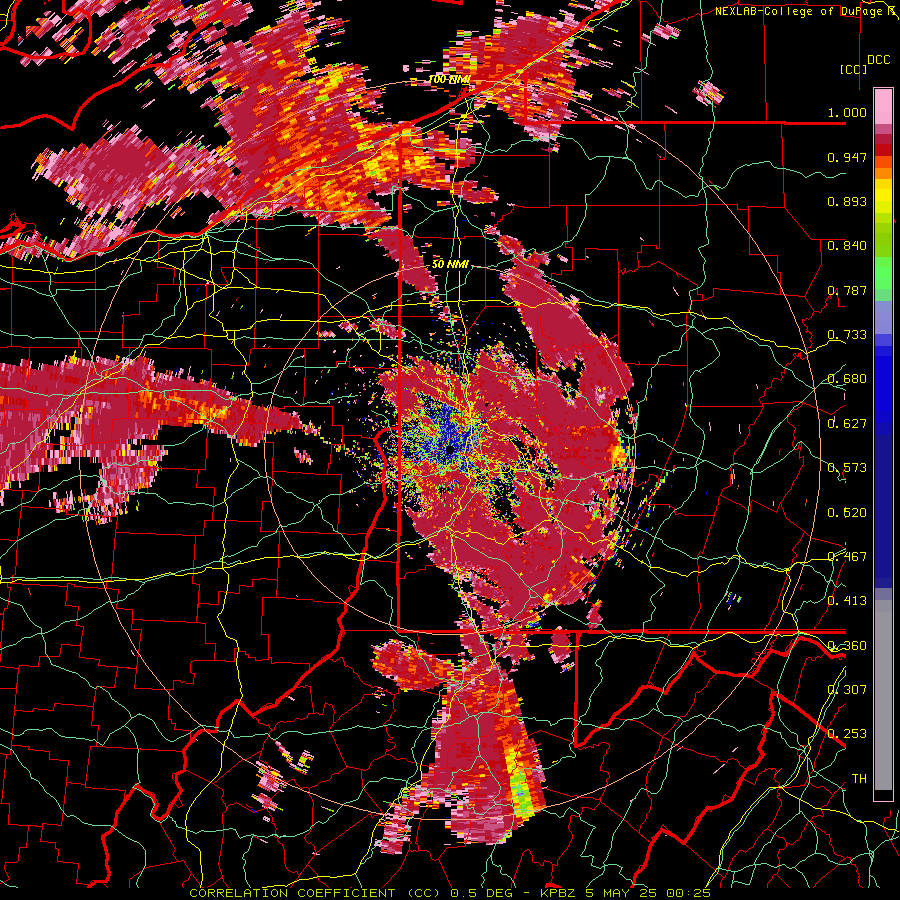The height and width of the screenshot is (900, 900).
Task: Pick the bright green segment of the color bar
Action: point(883,273)
